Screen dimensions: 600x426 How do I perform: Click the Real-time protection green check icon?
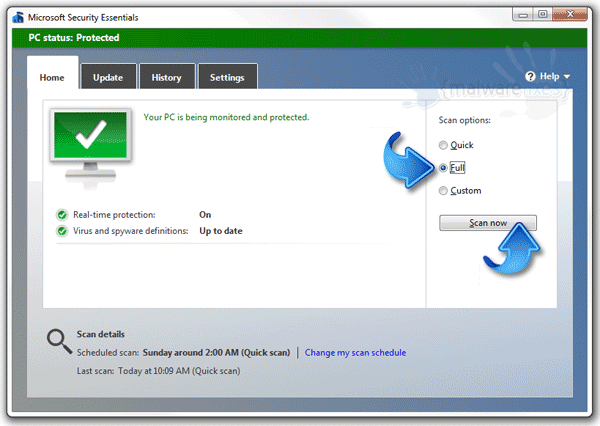pos(62,215)
